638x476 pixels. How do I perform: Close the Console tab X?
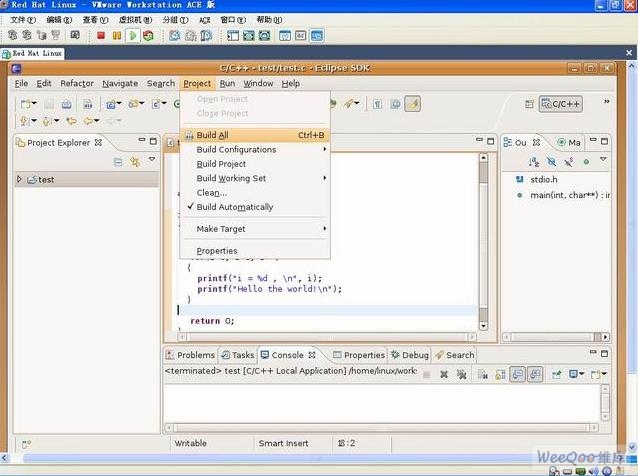(312, 355)
